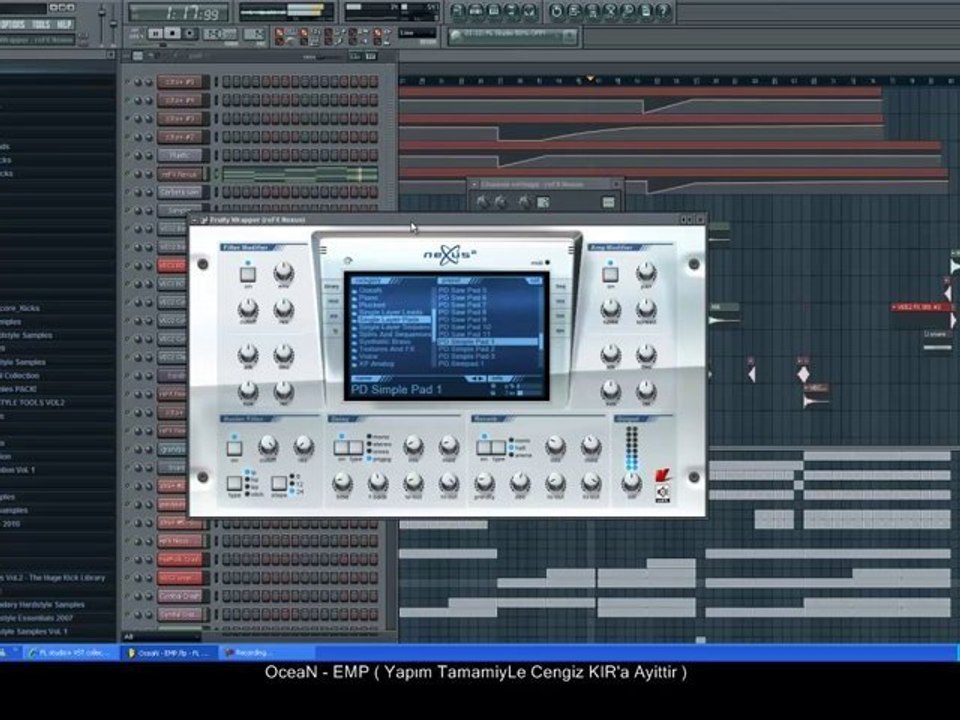This screenshot has width=960, height=720.
Task: Click the red reFX logo in Nexus
Action: tap(662, 475)
